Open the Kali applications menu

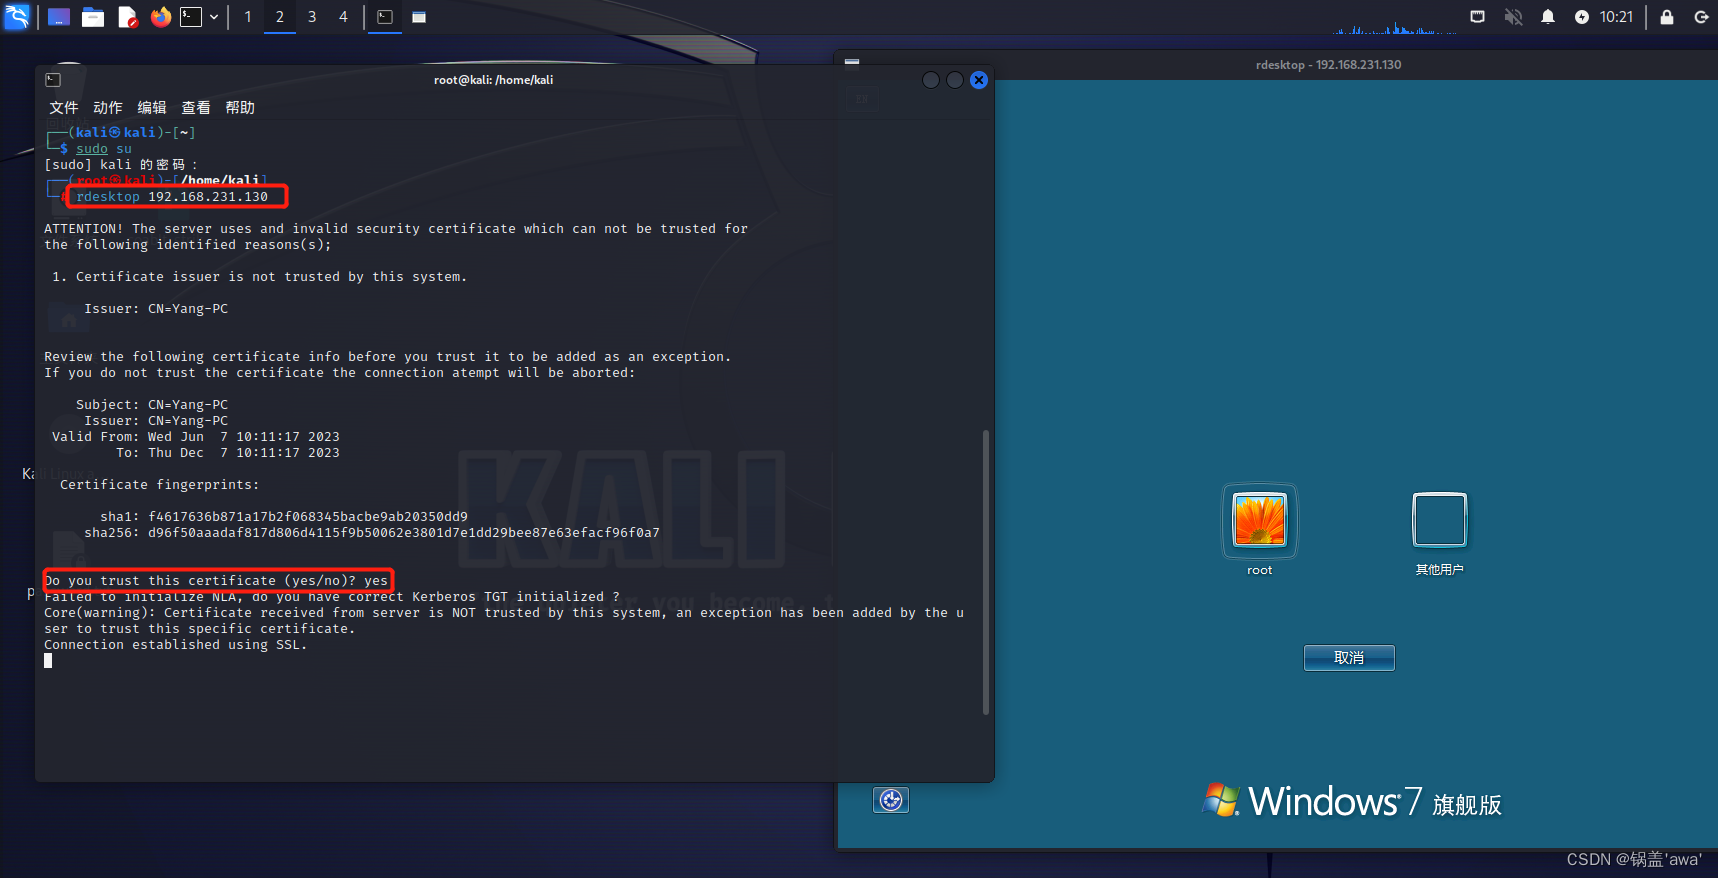pyautogui.click(x=17, y=16)
